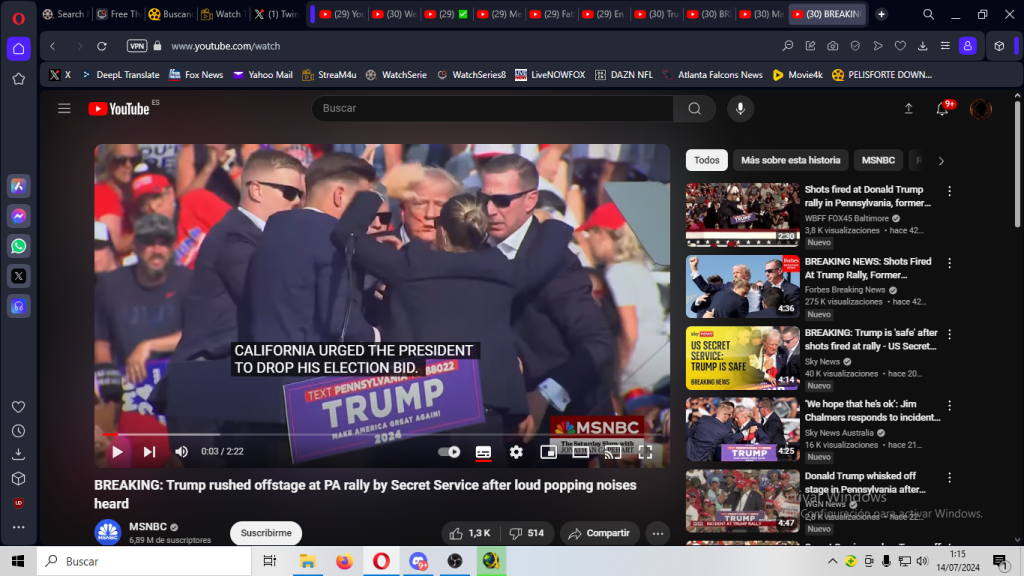
Task: Open sidebar extensions cube icon
Action: pos(18,479)
